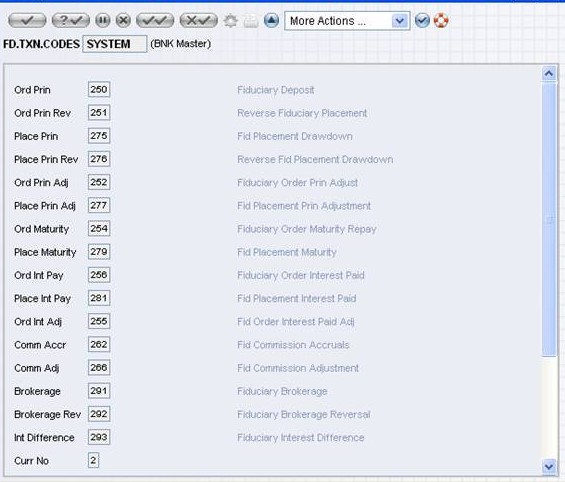Click the delete (X circle) toolbar icon
This screenshot has width=565, height=482.
(123, 20)
